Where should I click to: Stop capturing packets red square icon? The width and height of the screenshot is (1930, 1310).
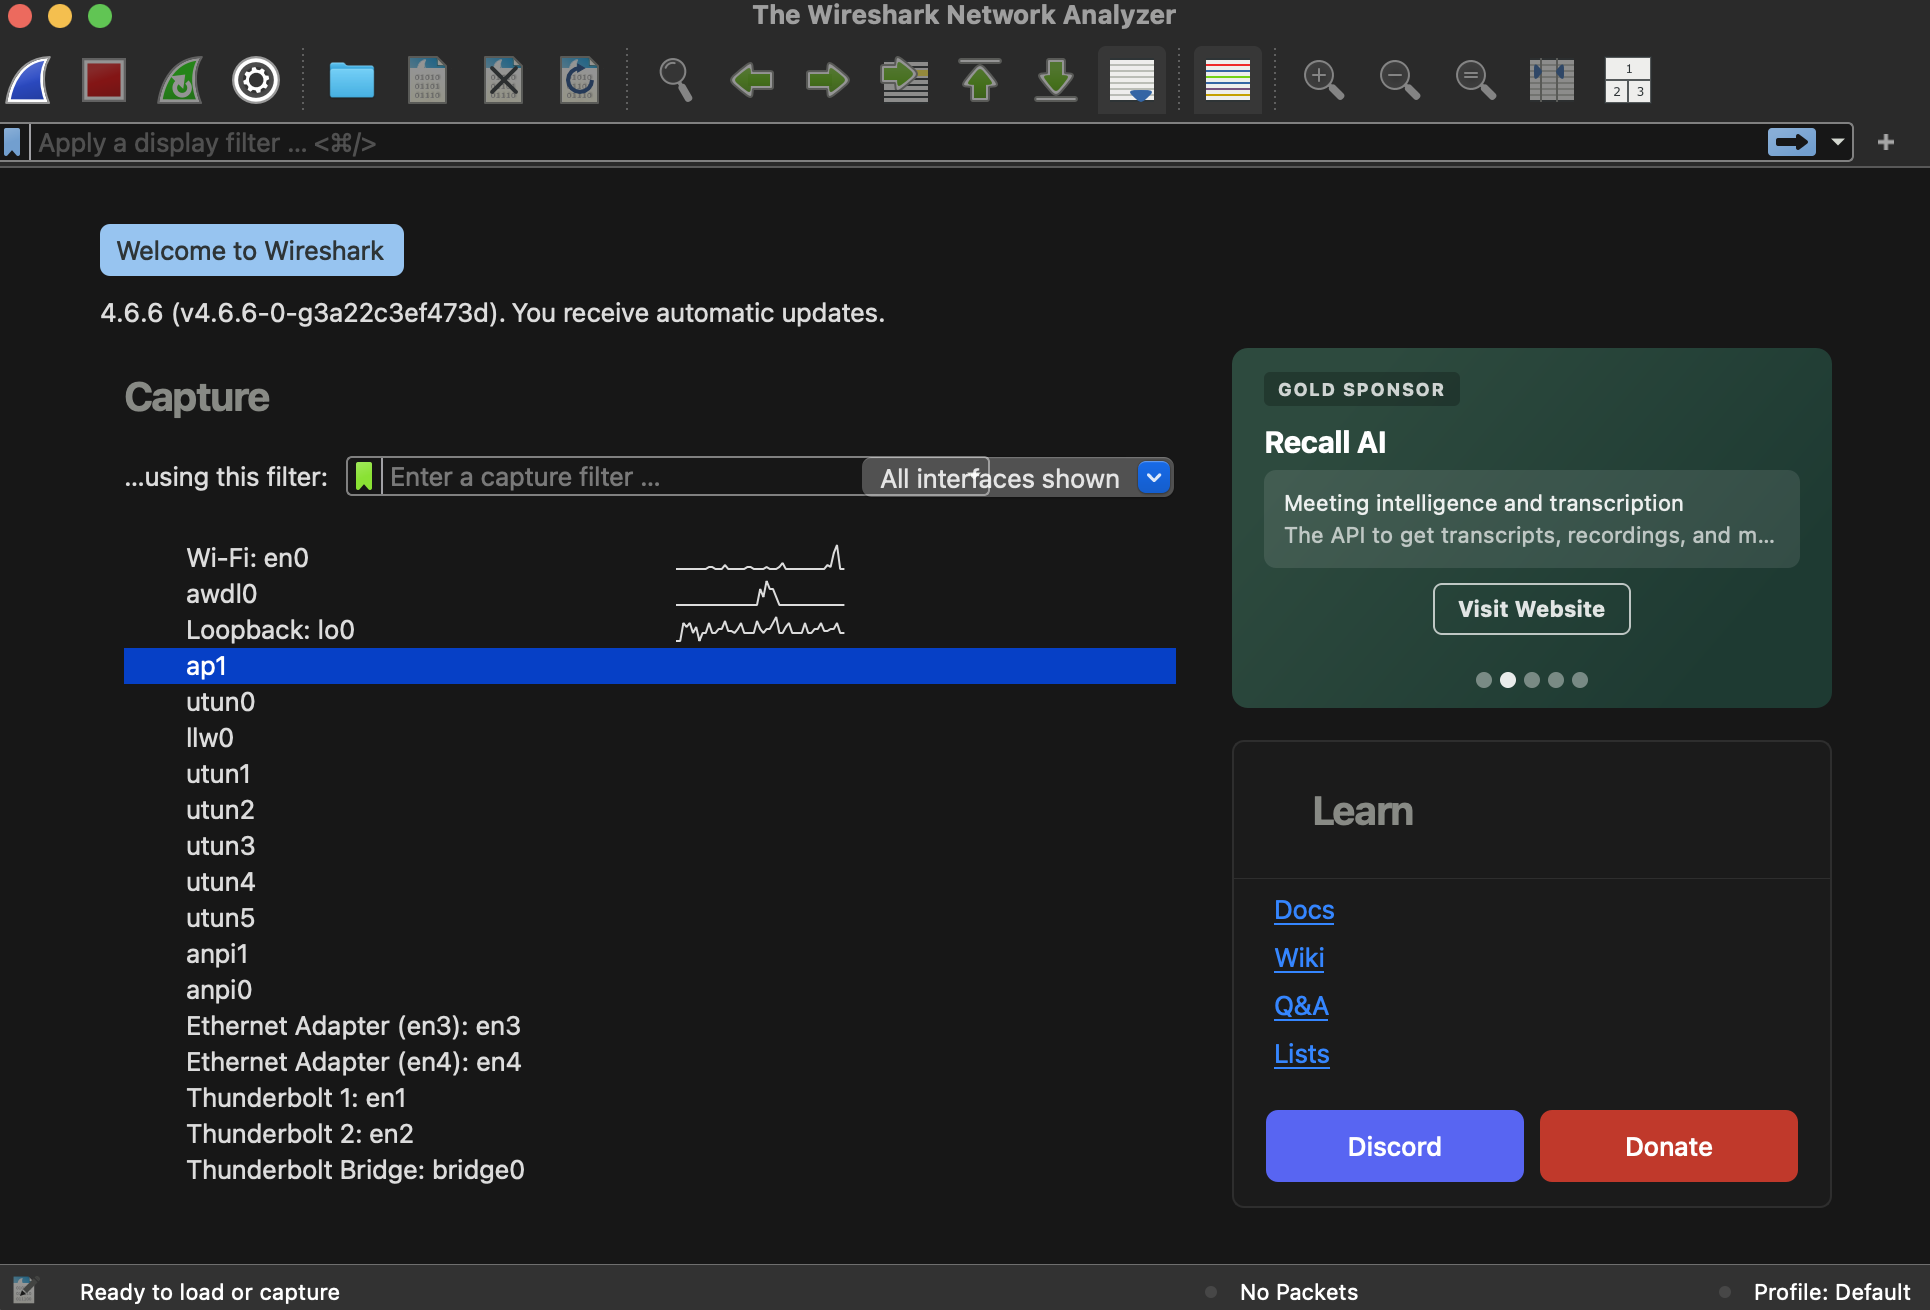point(104,80)
